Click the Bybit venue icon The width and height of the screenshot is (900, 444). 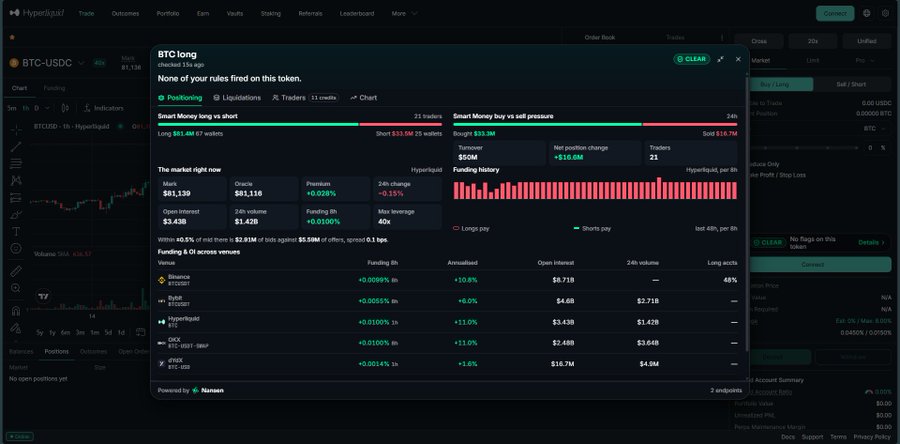(161, 301)
